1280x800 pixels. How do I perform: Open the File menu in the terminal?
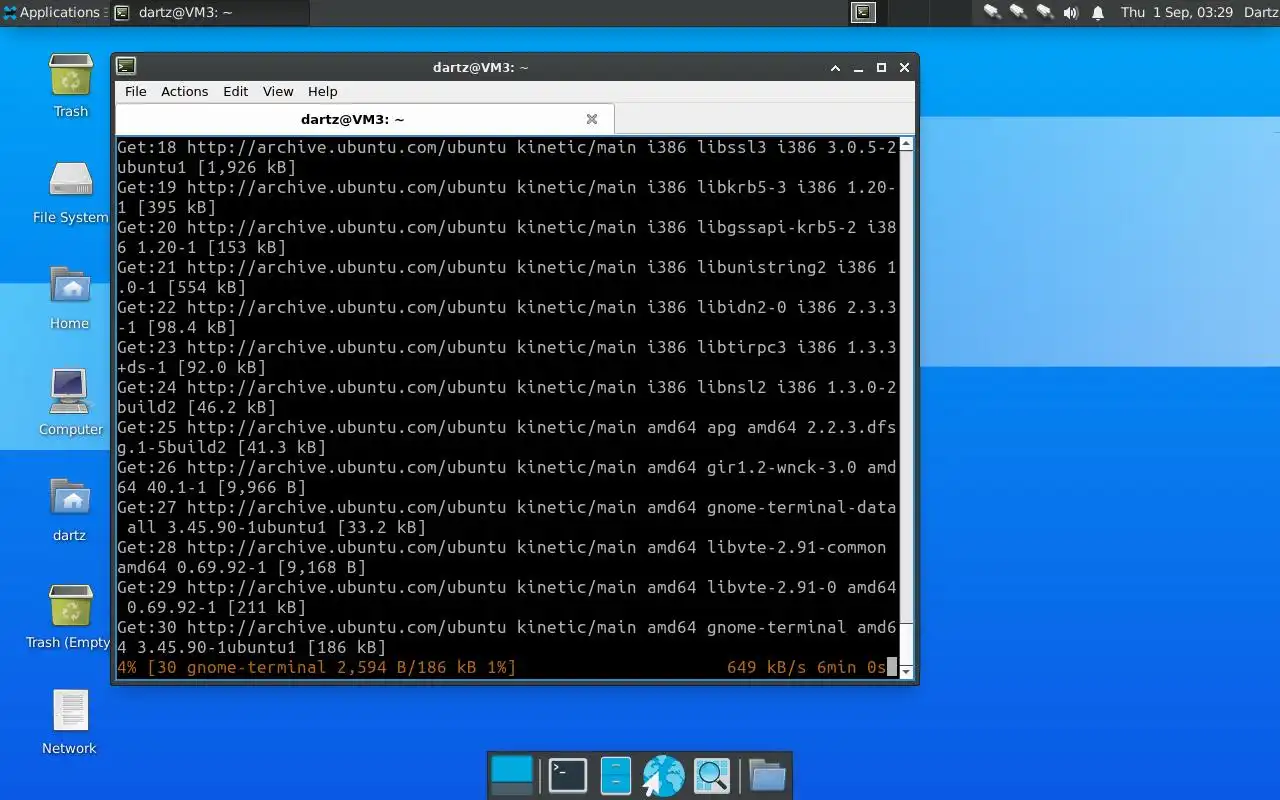[x=135, y=91]
